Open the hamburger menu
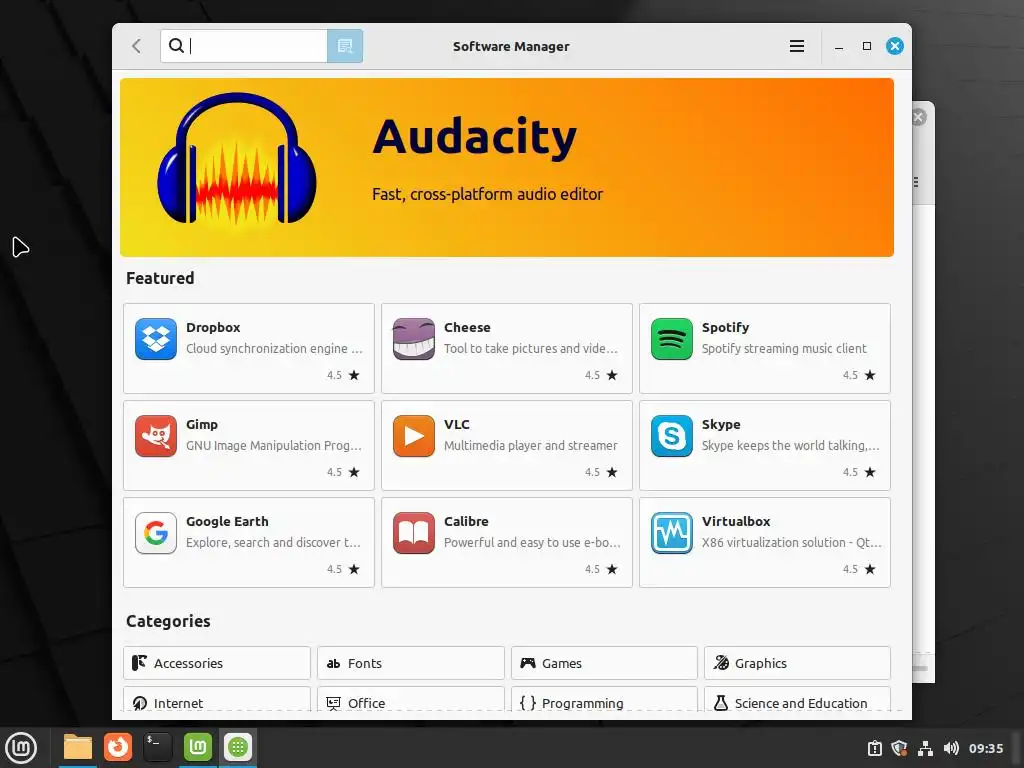The height and width of the screenshot is (768, 1024). [797, 46]
